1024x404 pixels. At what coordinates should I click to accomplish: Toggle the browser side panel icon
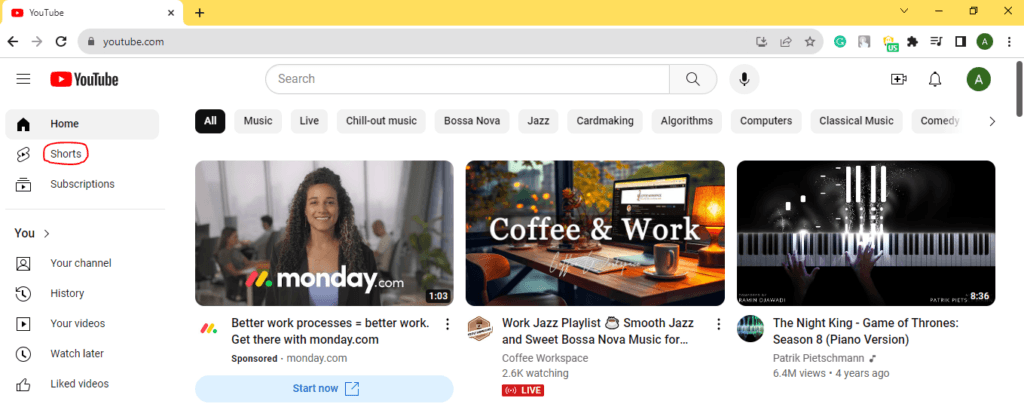[961, 42]
